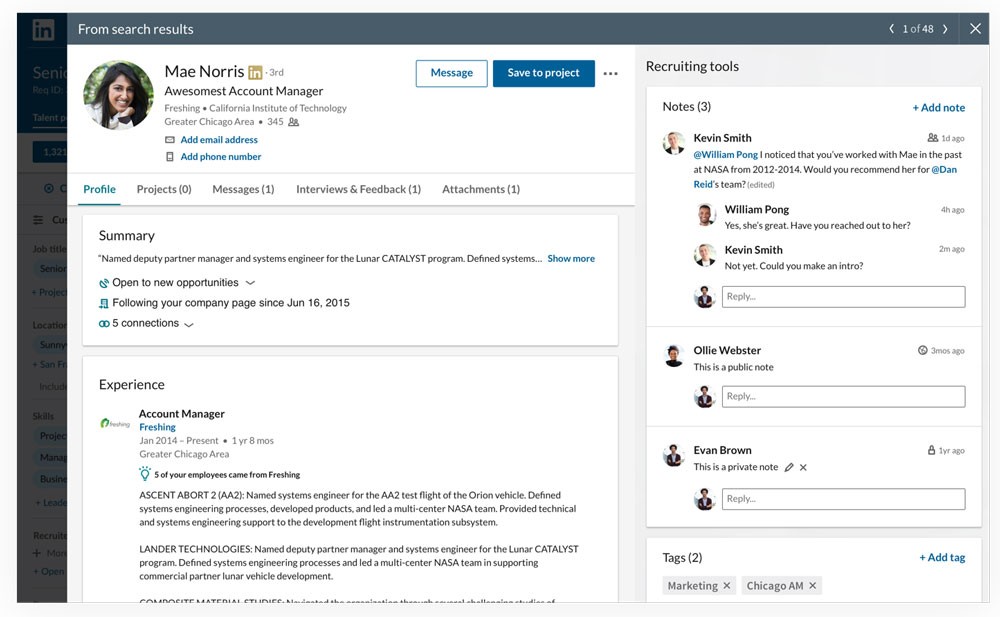
Task: Click the edit pencil on Evan Brown's note
Action: tap(789, 467)
